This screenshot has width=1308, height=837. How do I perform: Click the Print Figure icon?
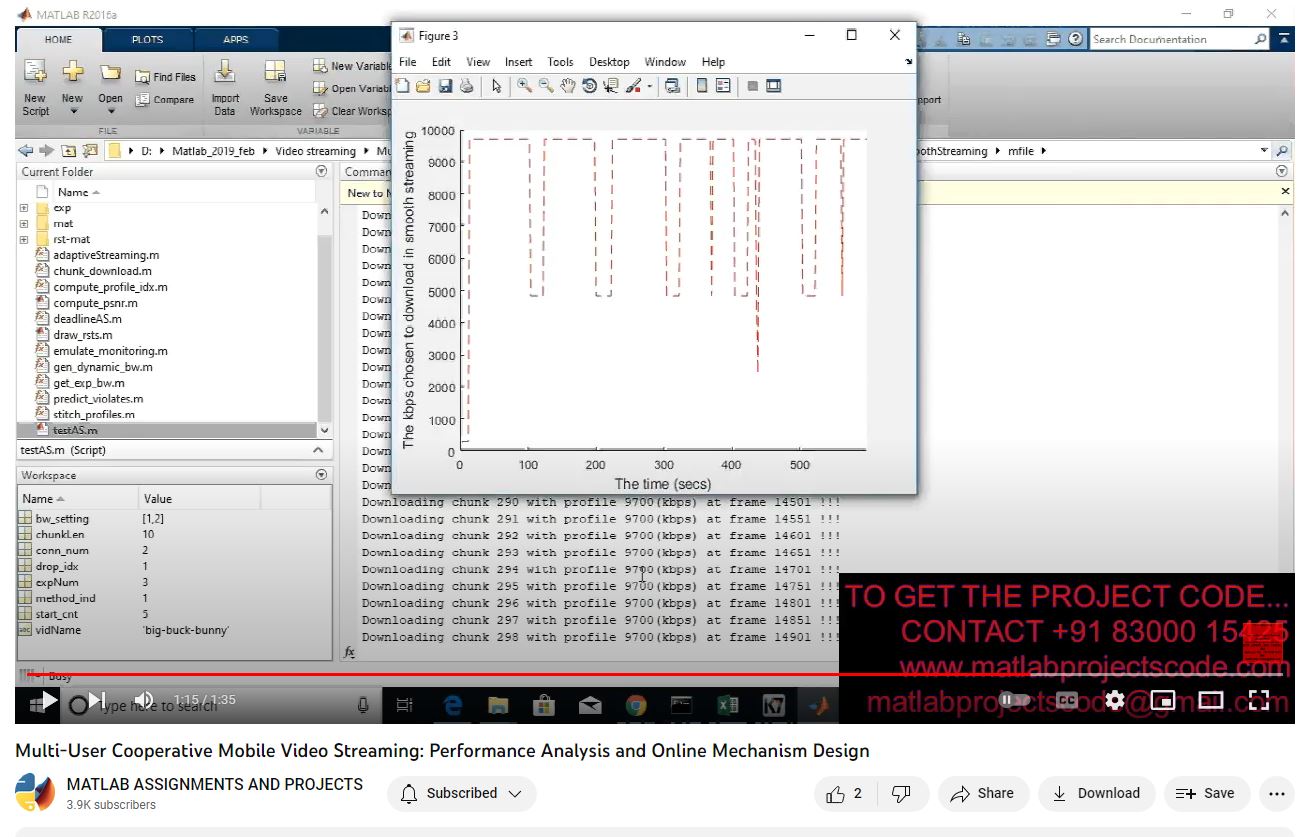coord(466,87)
